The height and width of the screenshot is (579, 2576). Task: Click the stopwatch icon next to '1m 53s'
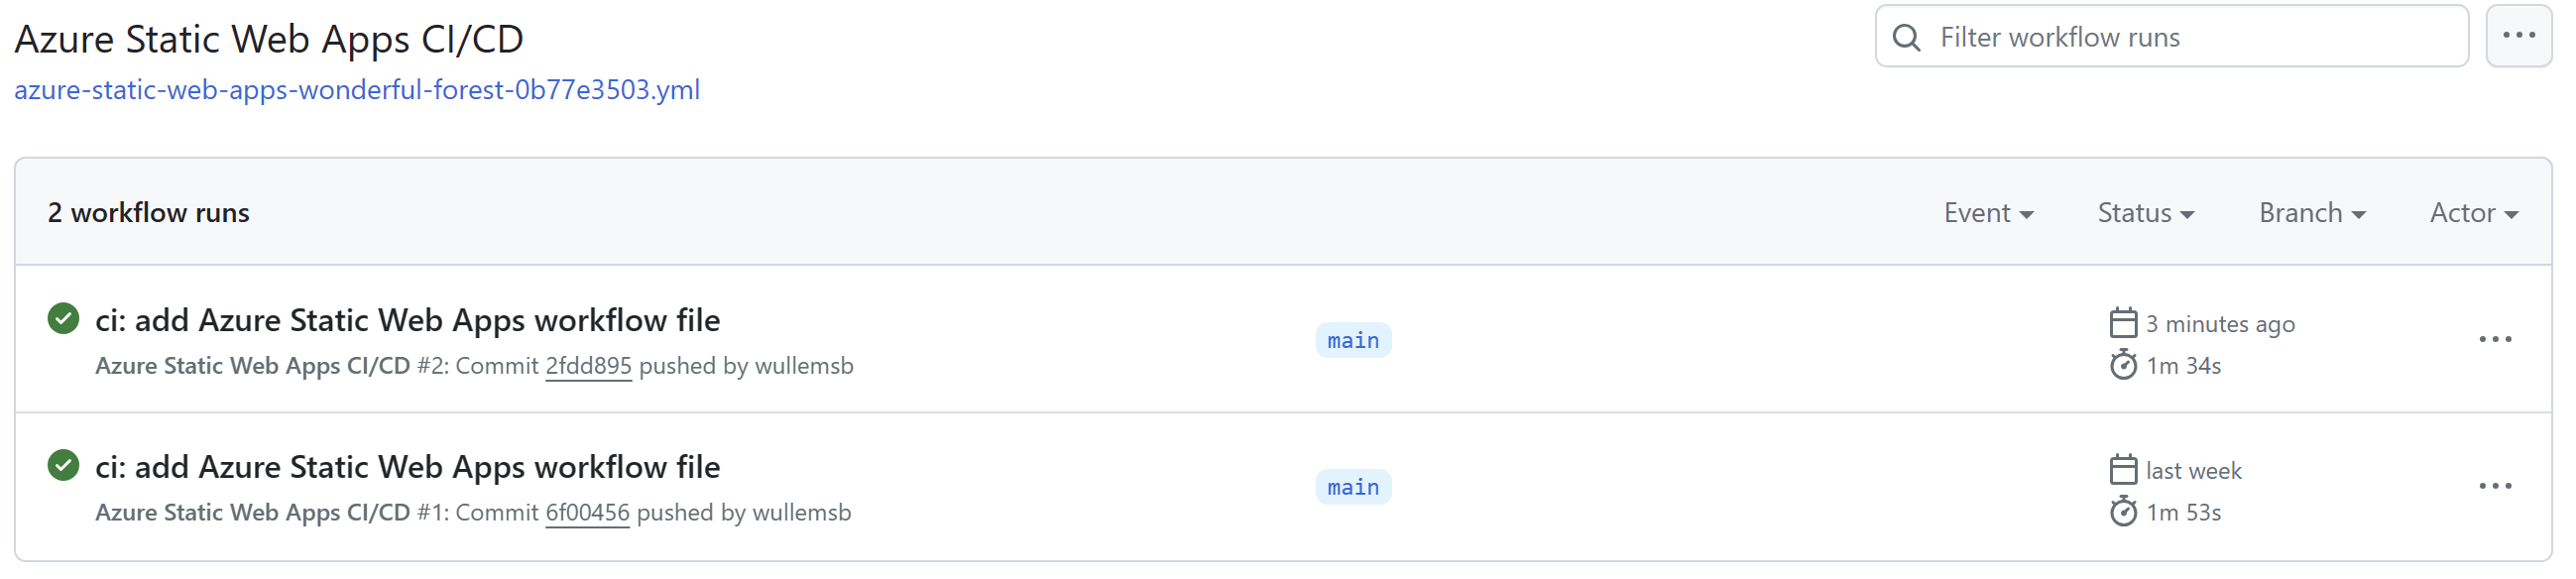pos(2123,512)
